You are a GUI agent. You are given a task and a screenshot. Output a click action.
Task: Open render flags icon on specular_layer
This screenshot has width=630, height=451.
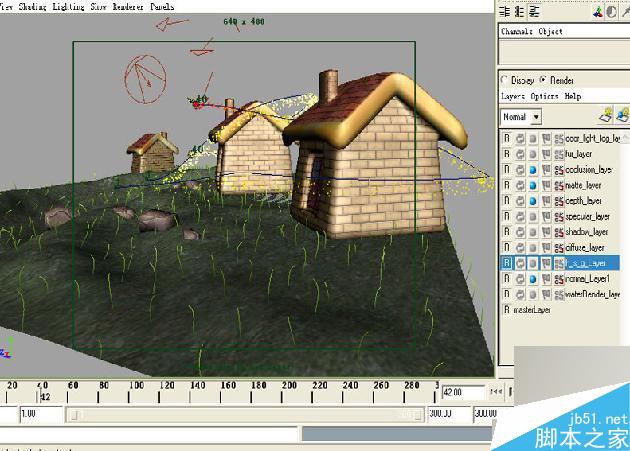click(x=546, y=217)
